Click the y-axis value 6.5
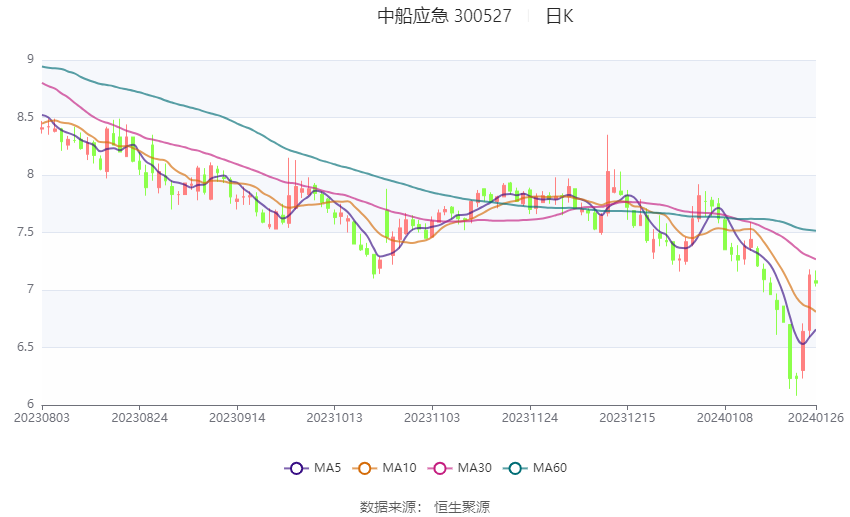850x517 pixels. pos(25,347)
